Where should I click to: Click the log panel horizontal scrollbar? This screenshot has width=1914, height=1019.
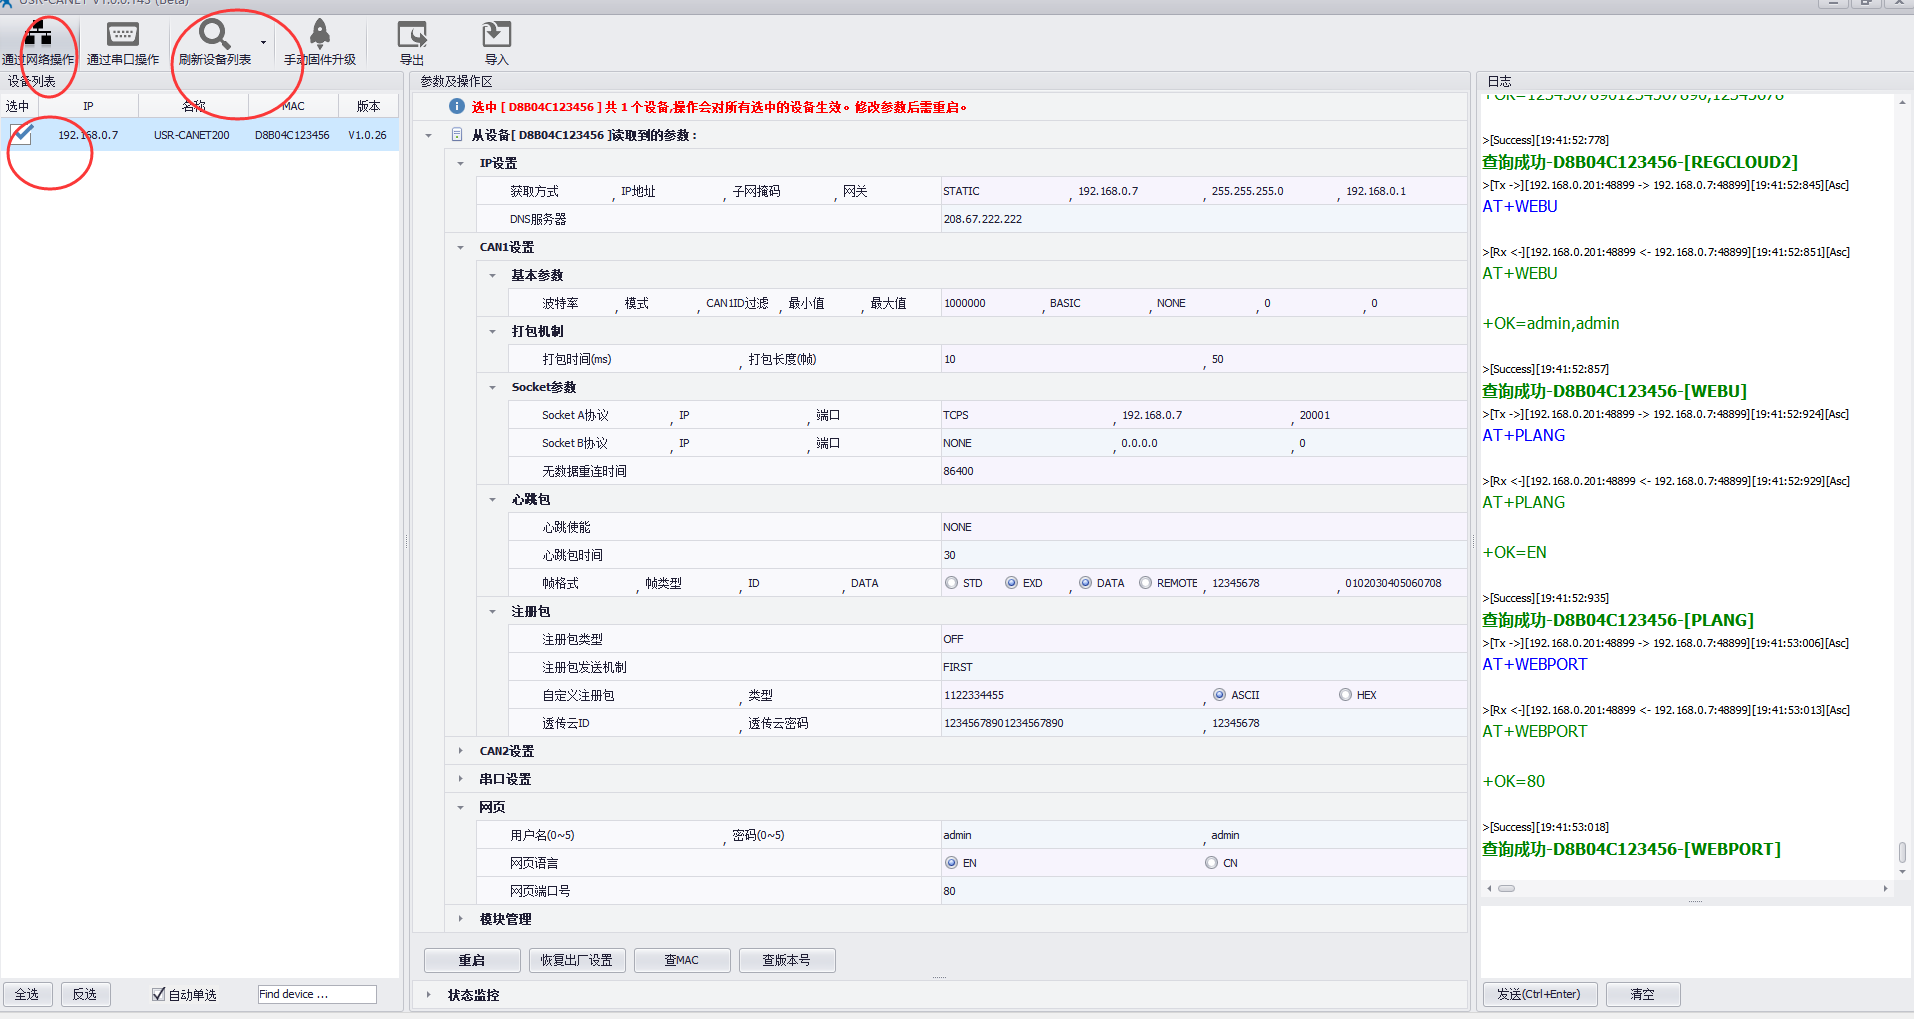[1506, 888]
